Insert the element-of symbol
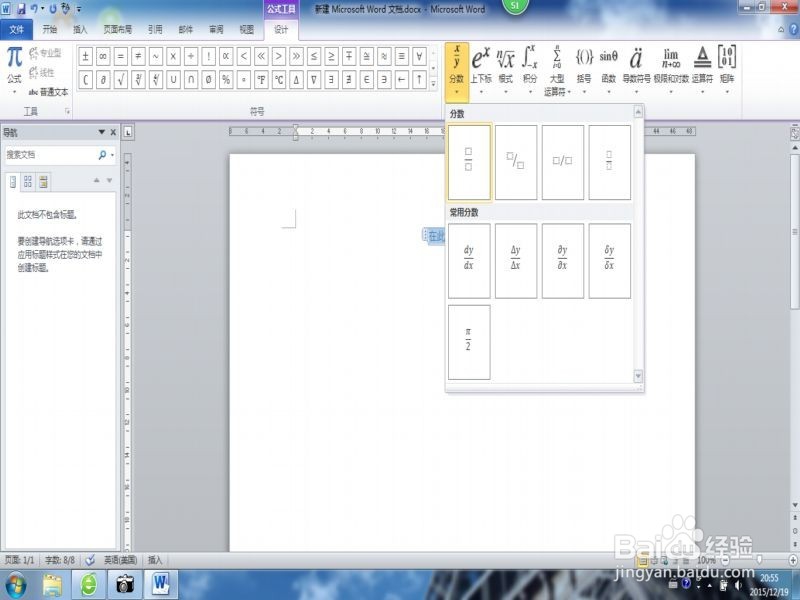800x600 pixels. pyautogui.click(x=366, y=80)
